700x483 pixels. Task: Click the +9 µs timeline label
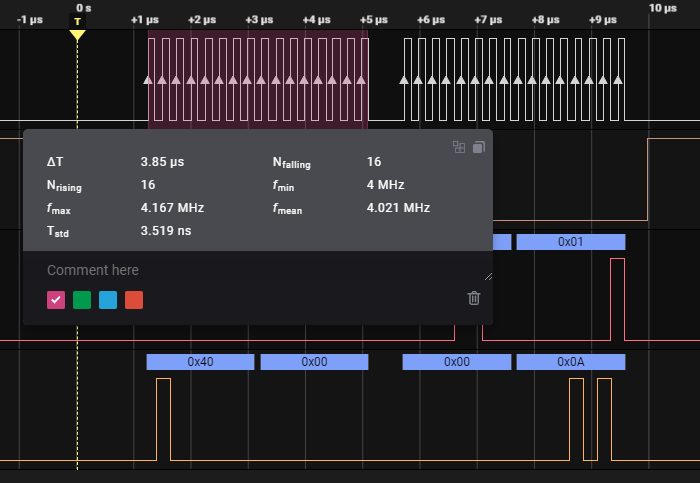(x=603, y=20)
